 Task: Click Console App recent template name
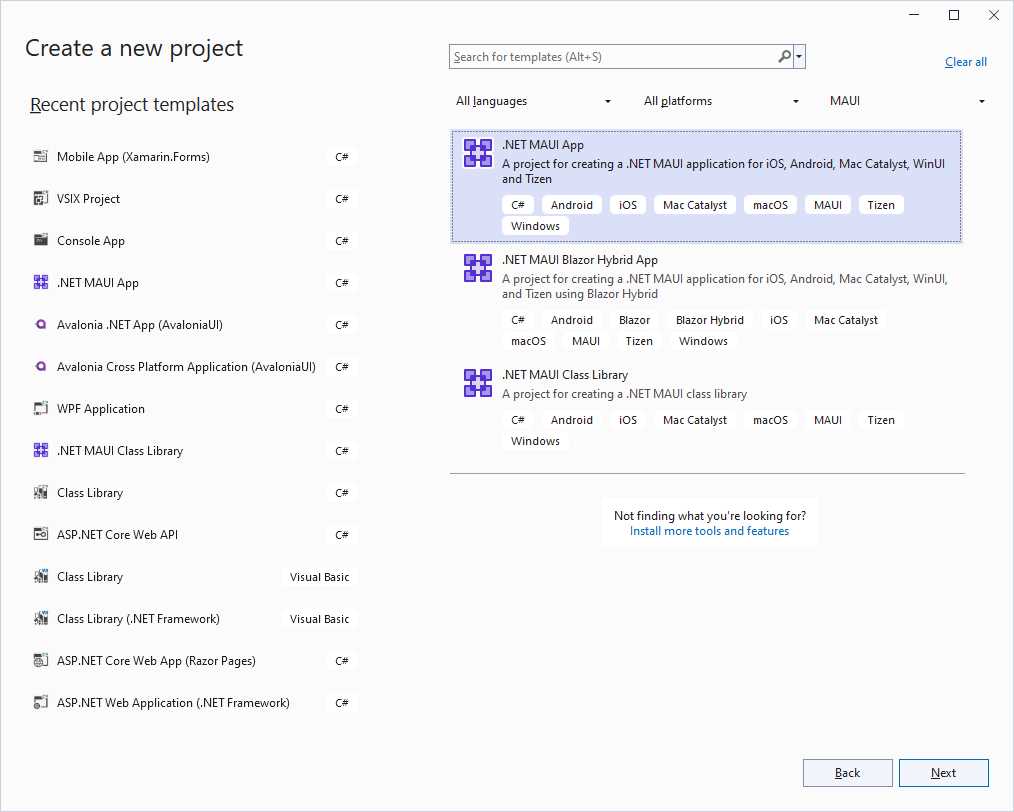coord(91,240)
